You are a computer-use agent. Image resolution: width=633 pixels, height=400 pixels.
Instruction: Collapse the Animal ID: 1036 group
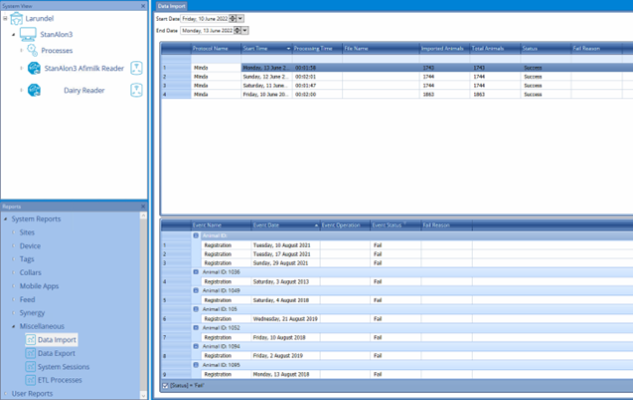(x=196, y=271)
